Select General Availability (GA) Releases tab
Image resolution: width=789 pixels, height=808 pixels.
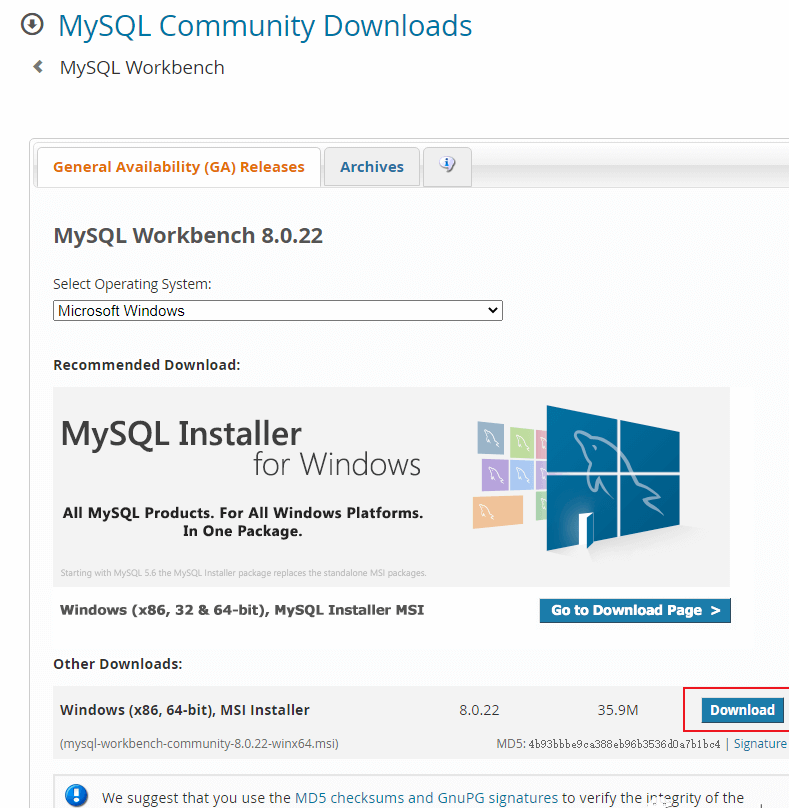(179, 167)
